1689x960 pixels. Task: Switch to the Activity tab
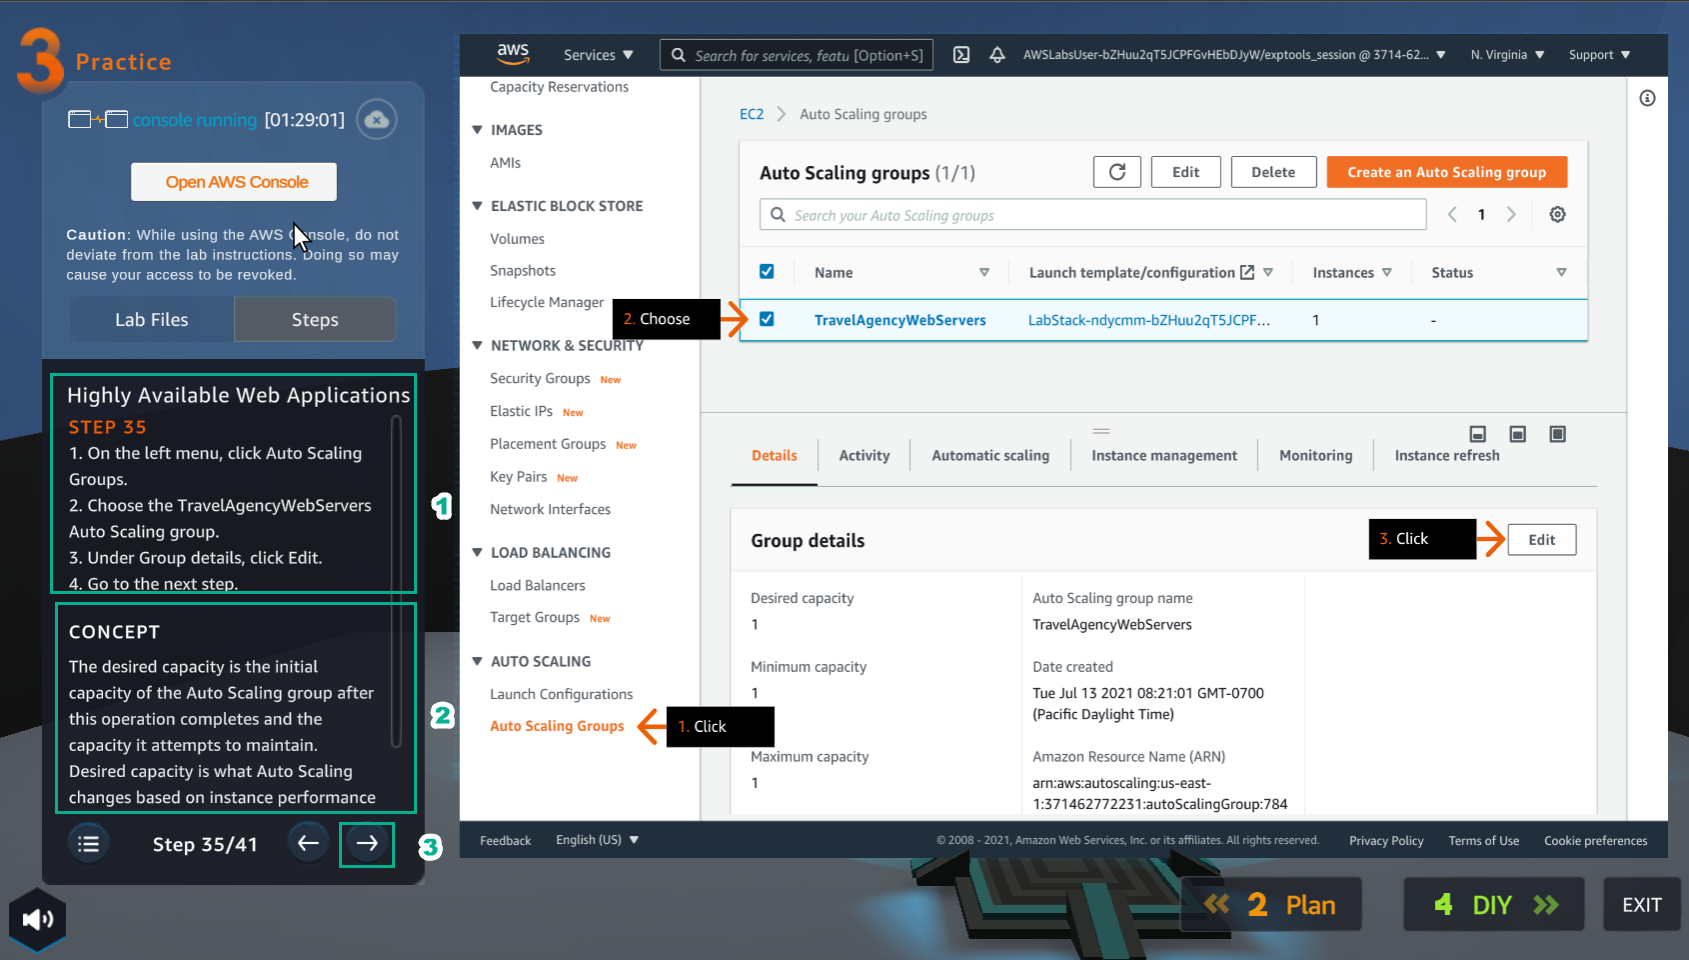864,456
